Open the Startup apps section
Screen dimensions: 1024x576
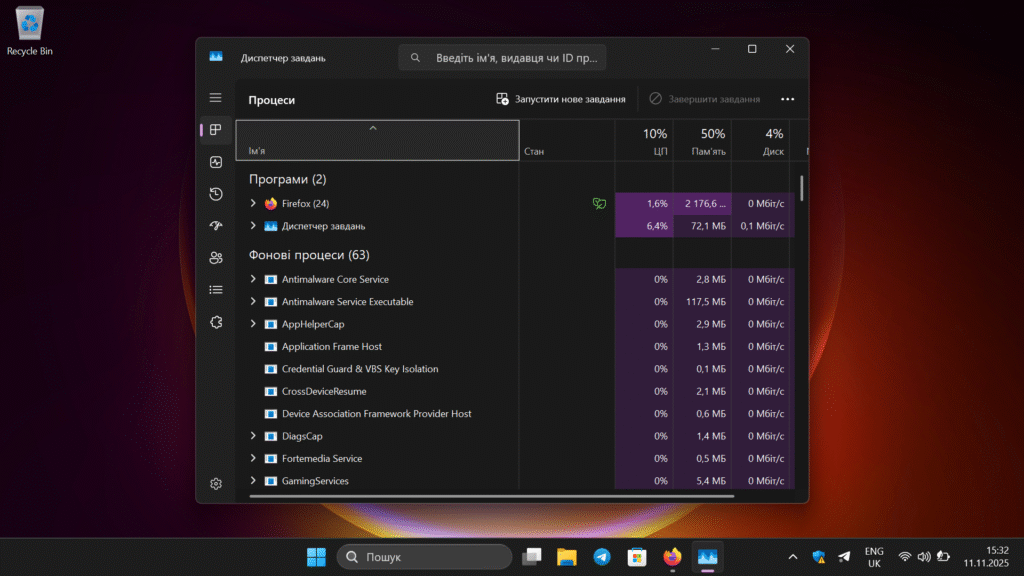click(x=216, y=225)
